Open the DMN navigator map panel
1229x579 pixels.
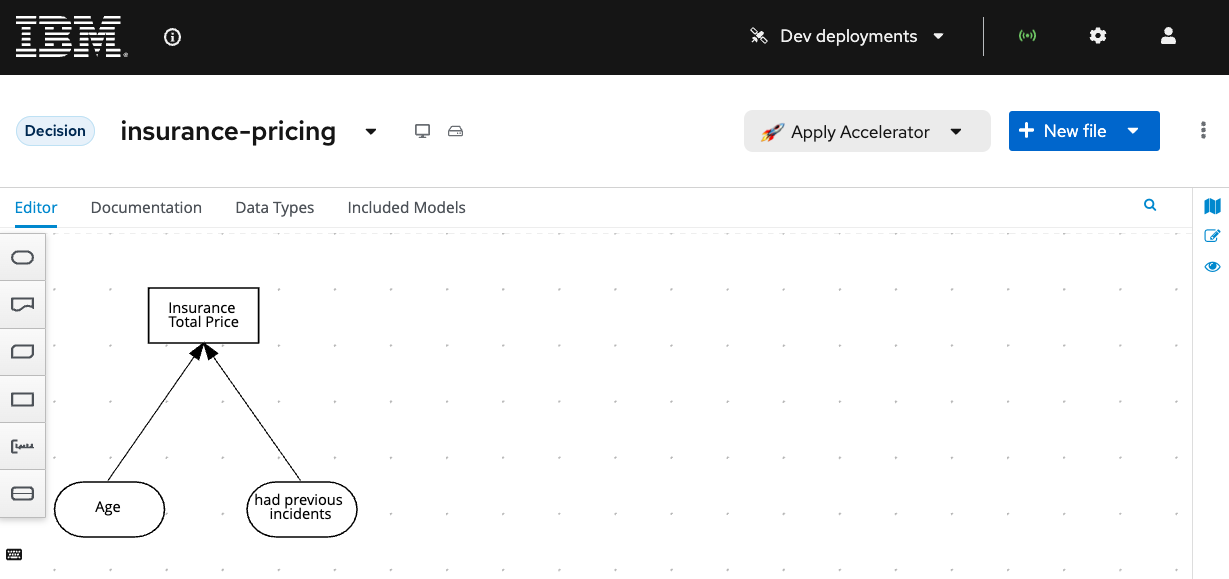[x=1213, y=207]
